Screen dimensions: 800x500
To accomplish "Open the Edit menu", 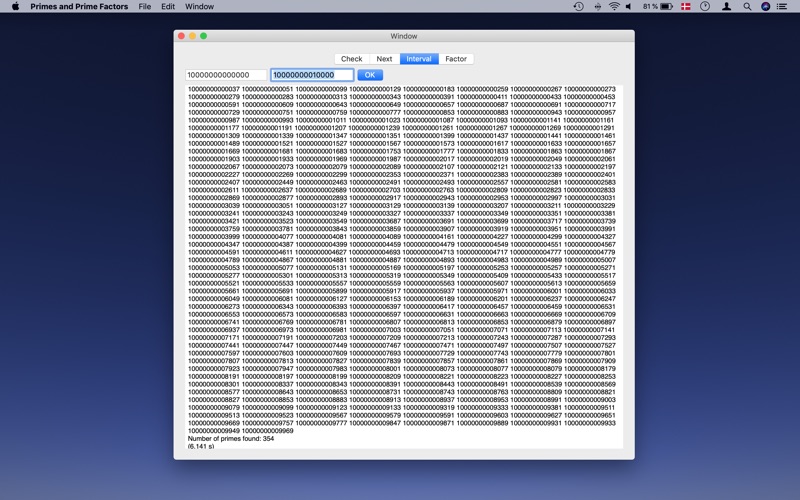I will tap(168, 7).
